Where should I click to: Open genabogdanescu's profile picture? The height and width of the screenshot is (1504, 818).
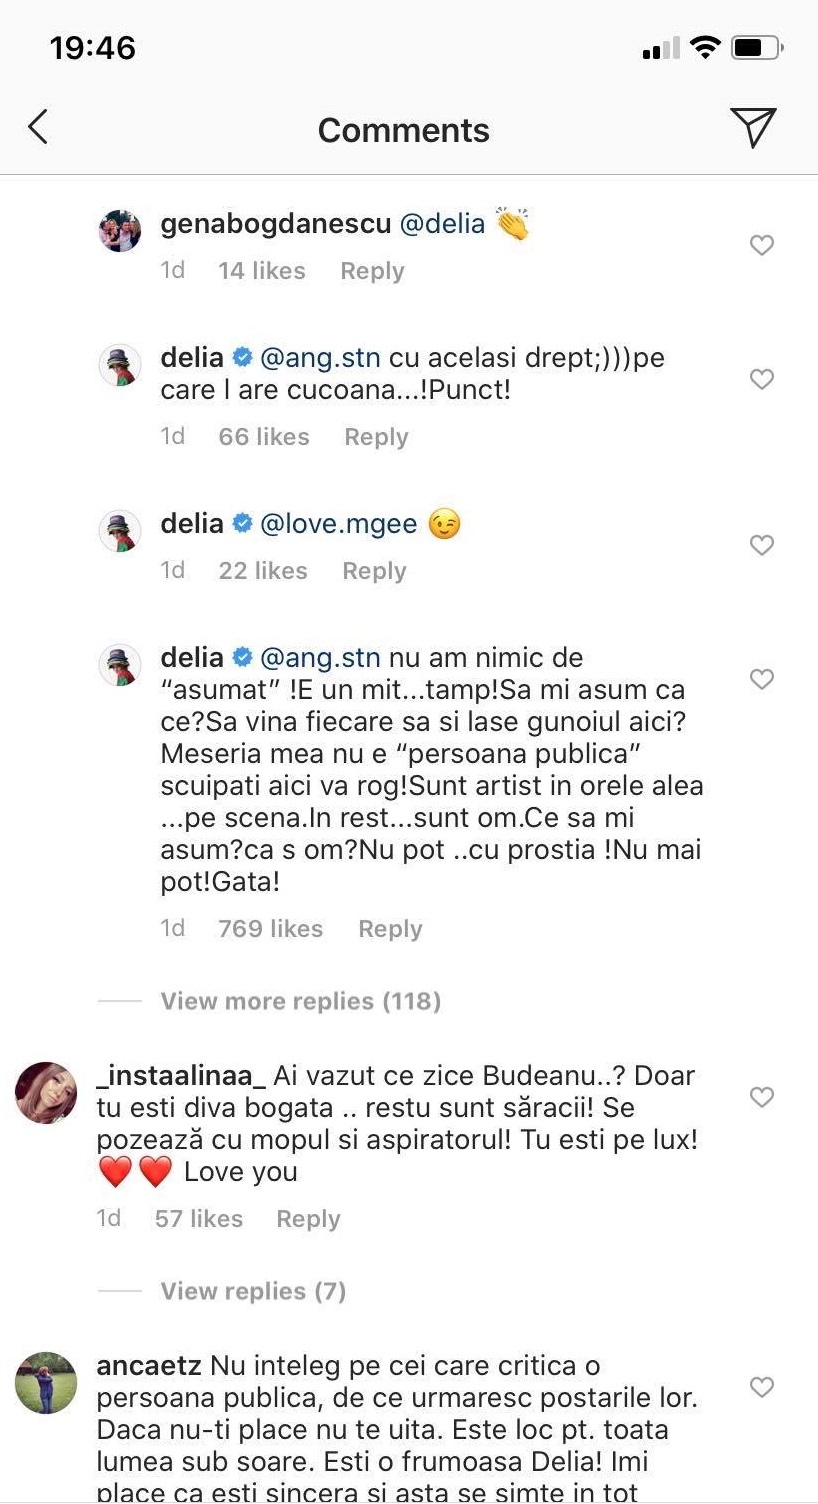click(120, 231)
